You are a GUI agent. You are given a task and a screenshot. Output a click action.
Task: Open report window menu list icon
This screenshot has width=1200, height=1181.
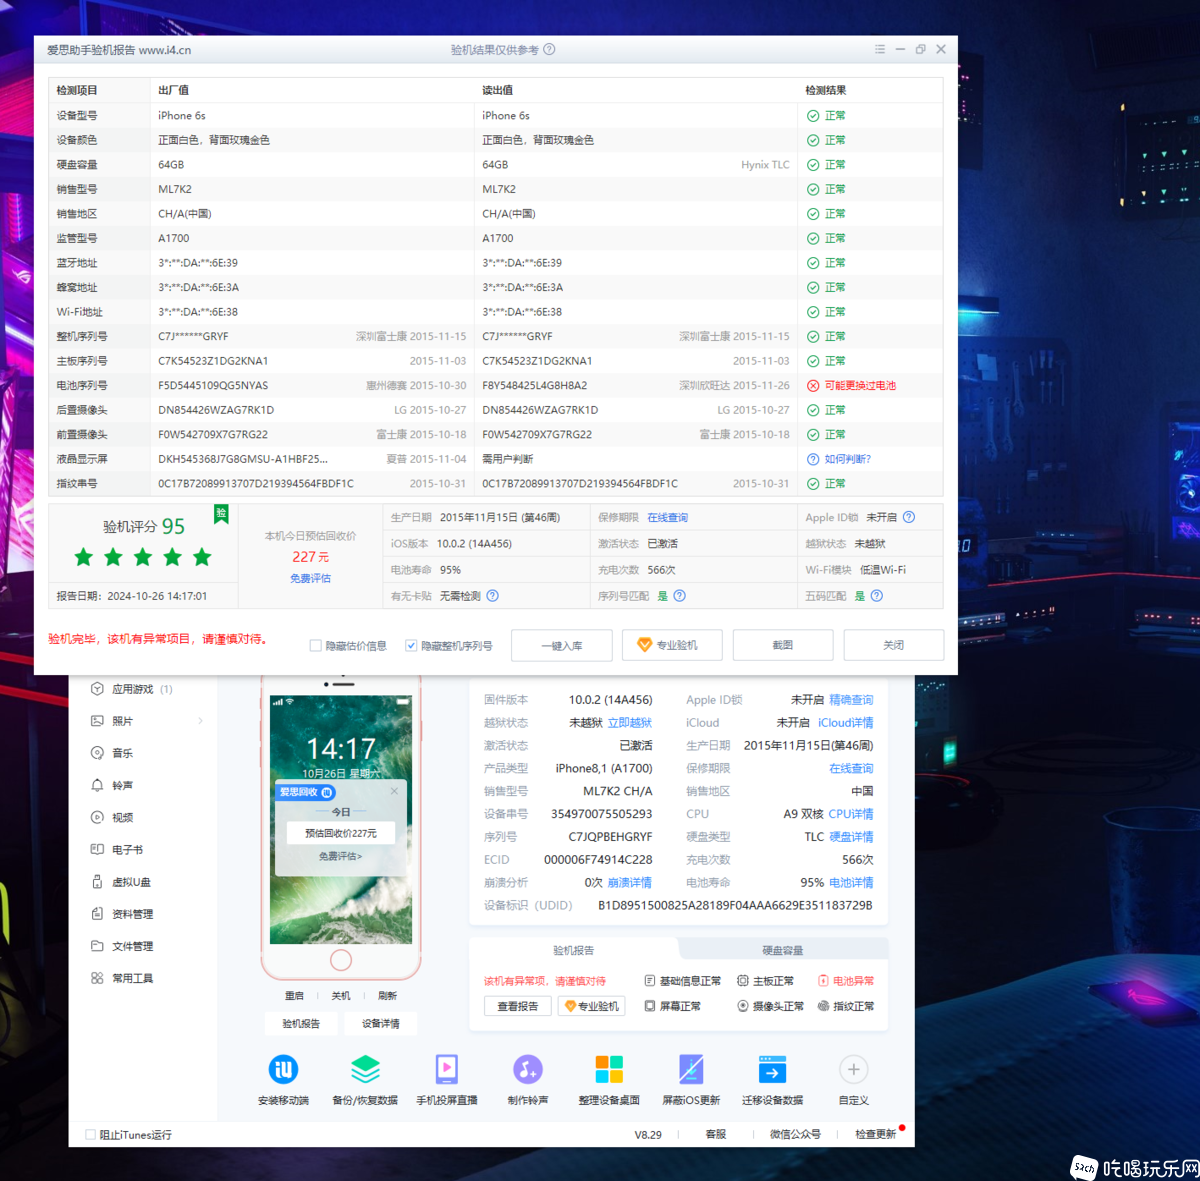pos(880,49)
